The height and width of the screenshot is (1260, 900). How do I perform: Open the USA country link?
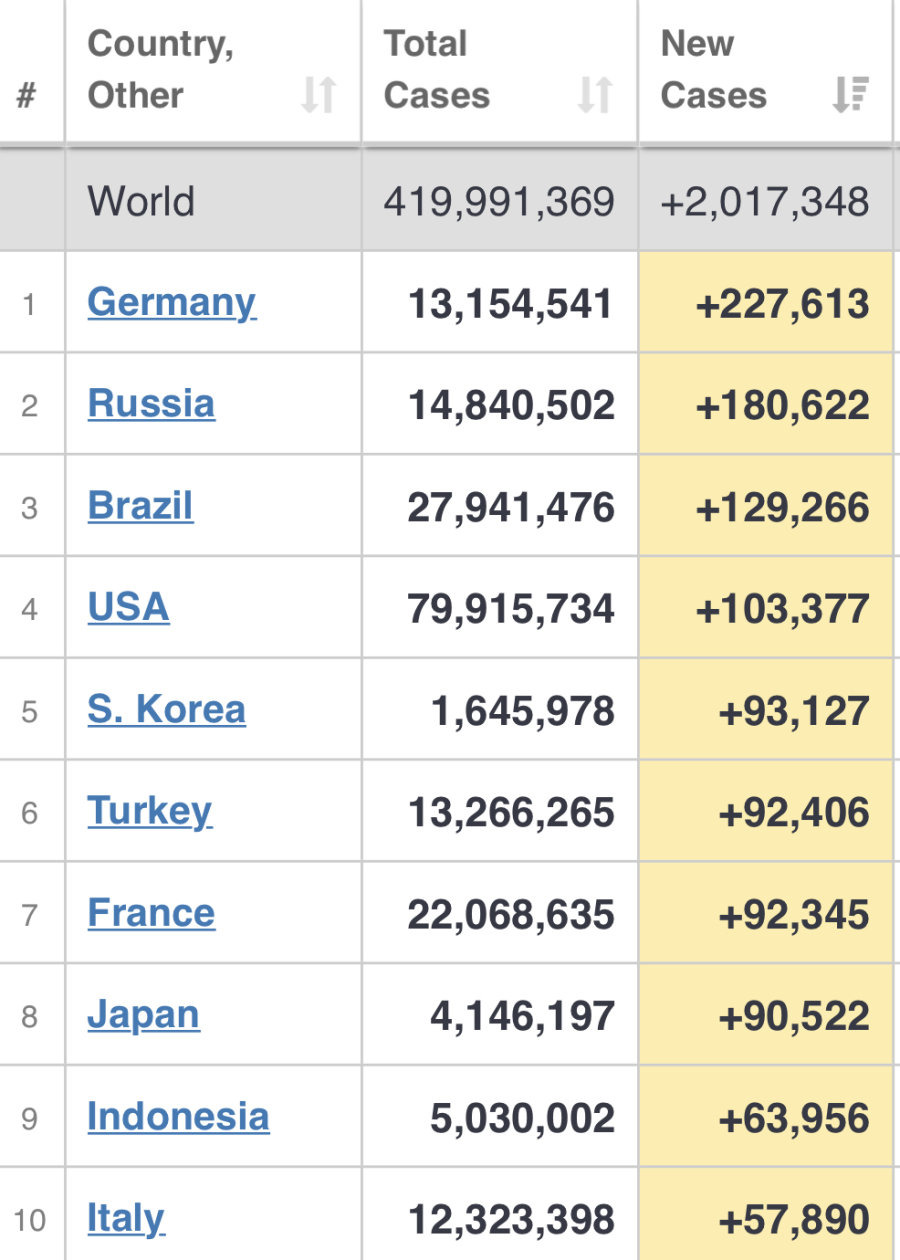click(x=128, y=607)
